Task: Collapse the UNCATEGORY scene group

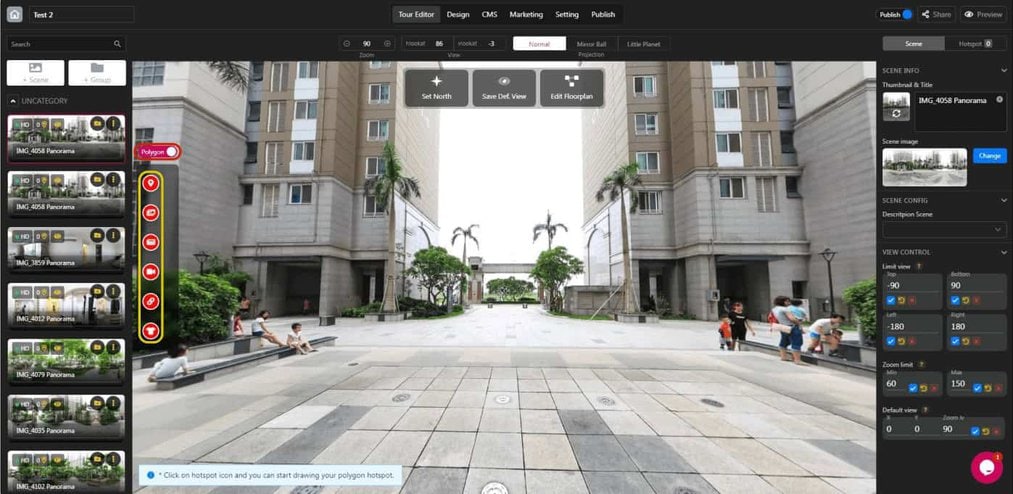Action: tap(13, 101)
